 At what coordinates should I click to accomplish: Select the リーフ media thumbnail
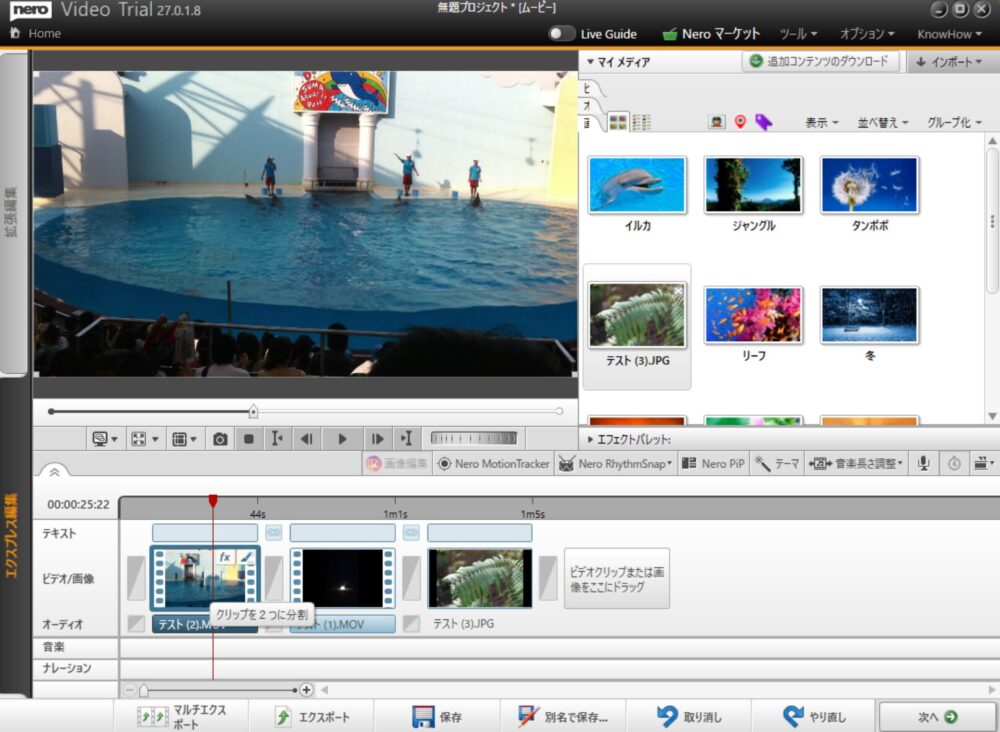click(x=753, y=315)
